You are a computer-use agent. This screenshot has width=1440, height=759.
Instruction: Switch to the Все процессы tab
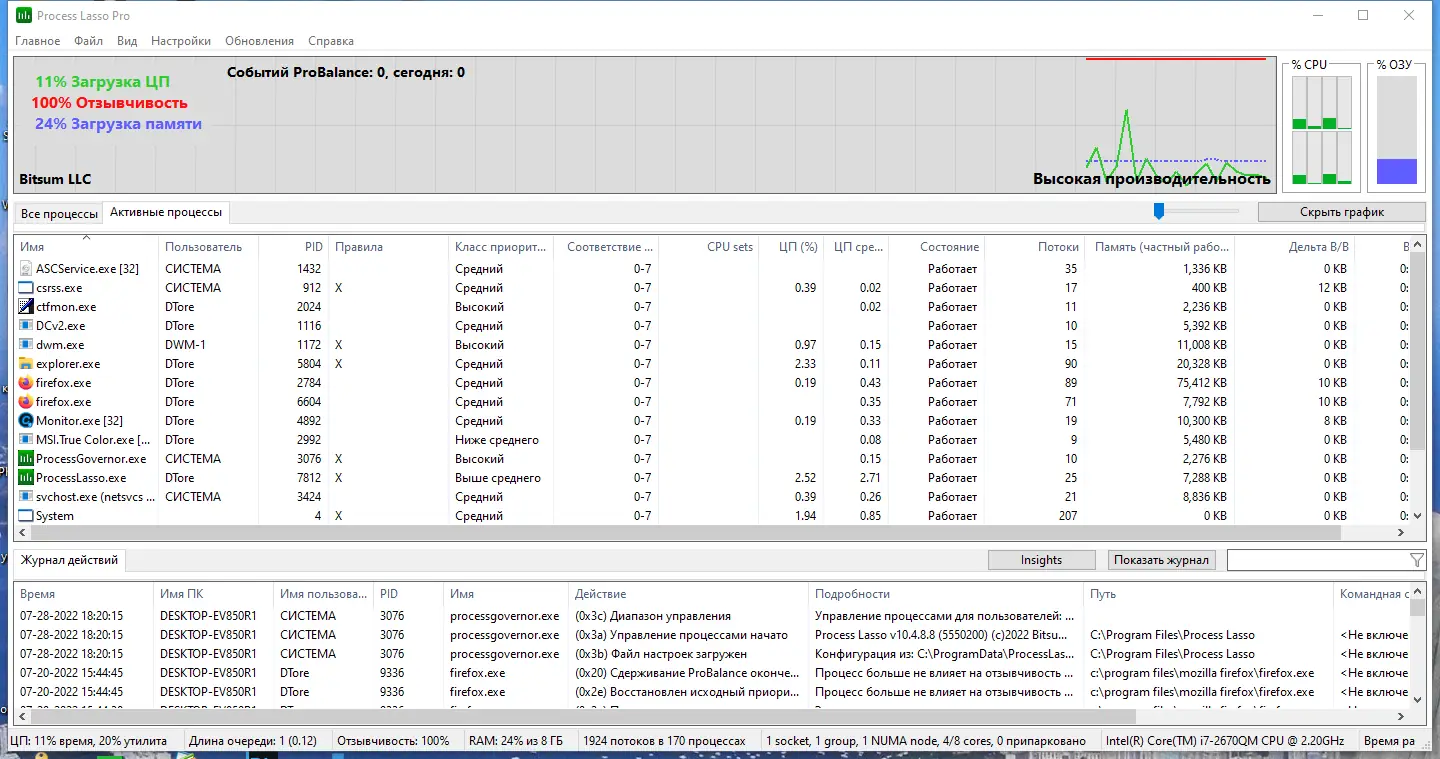tap(59, 214)
